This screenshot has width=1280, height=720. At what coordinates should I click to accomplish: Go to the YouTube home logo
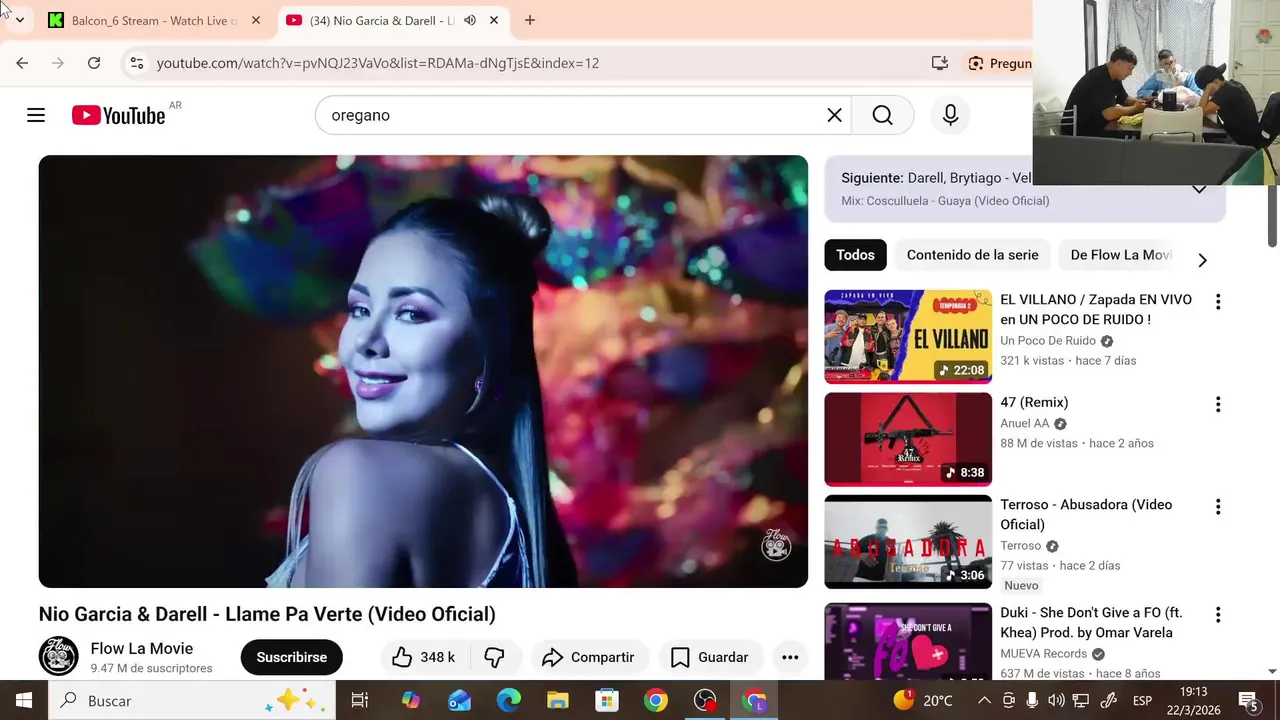118,115
